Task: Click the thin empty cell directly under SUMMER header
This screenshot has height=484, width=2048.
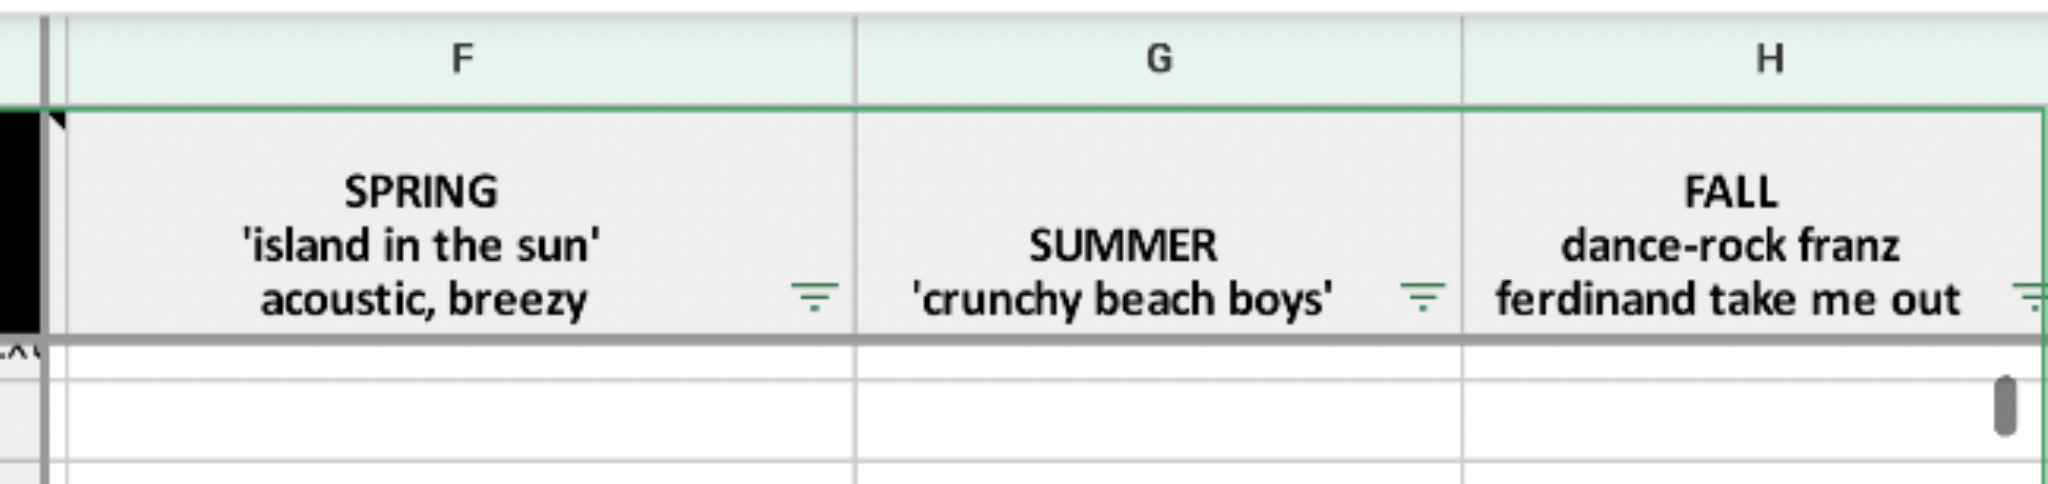Action: (x=1158, y=362)
